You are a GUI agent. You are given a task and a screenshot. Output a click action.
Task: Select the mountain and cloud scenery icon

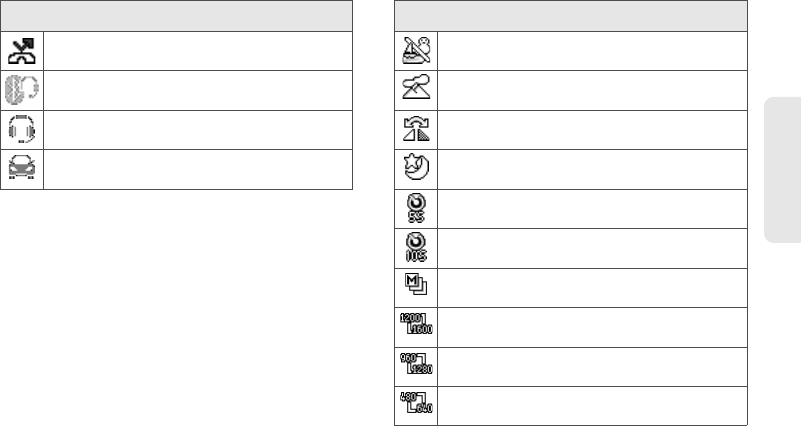pos(416,86)
